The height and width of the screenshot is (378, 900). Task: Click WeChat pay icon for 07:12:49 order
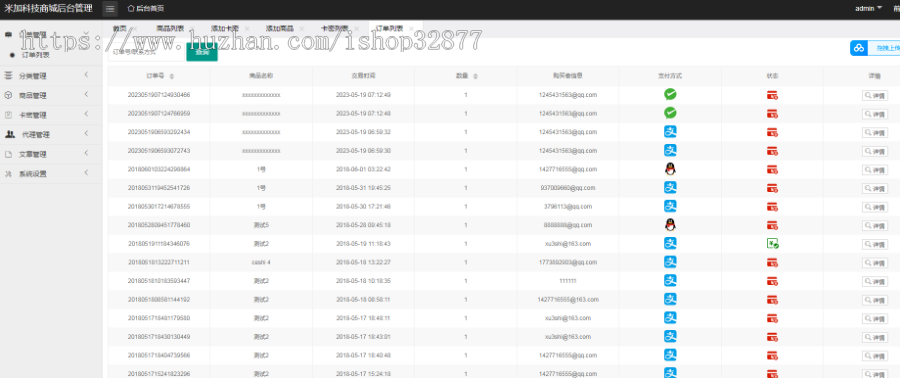click(670, 95)
